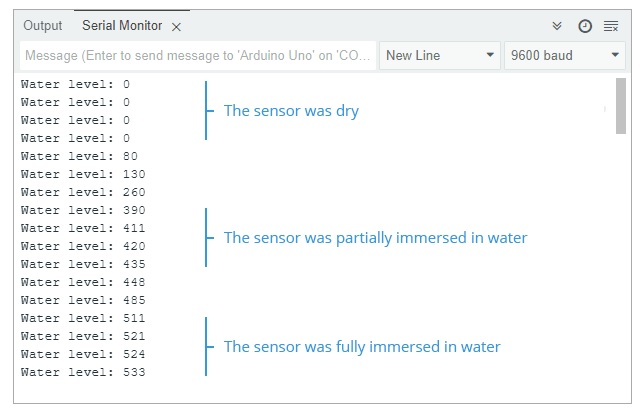The width and height of the screenshot is (644, 417).
Task: Click the "fully immersed in water" annotation
Action: pyautogui.click(x=362, y=347)
